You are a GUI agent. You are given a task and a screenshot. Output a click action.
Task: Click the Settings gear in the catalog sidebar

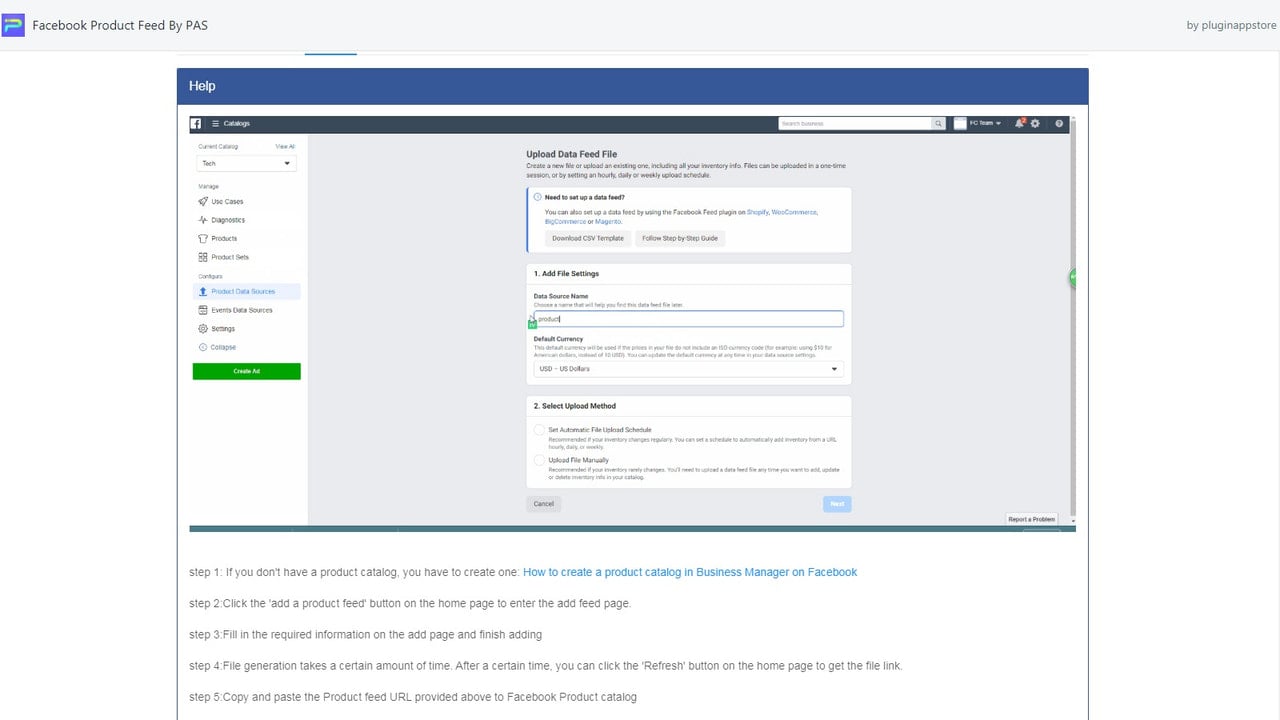pos(203,329)
